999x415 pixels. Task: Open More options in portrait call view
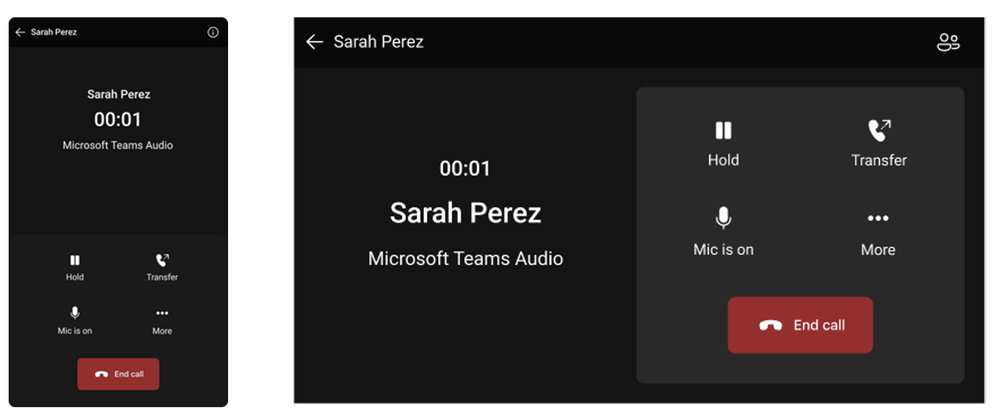click(x=162, y=313)
